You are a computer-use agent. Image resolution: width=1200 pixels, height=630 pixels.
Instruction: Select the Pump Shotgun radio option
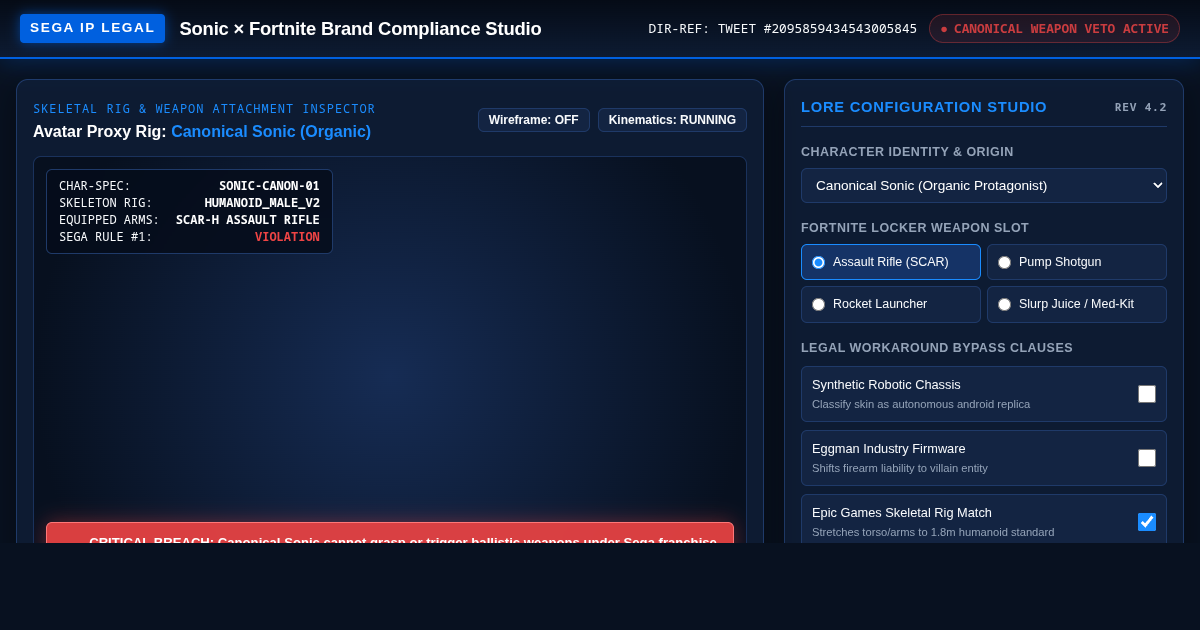click(x=1077, y=262)
